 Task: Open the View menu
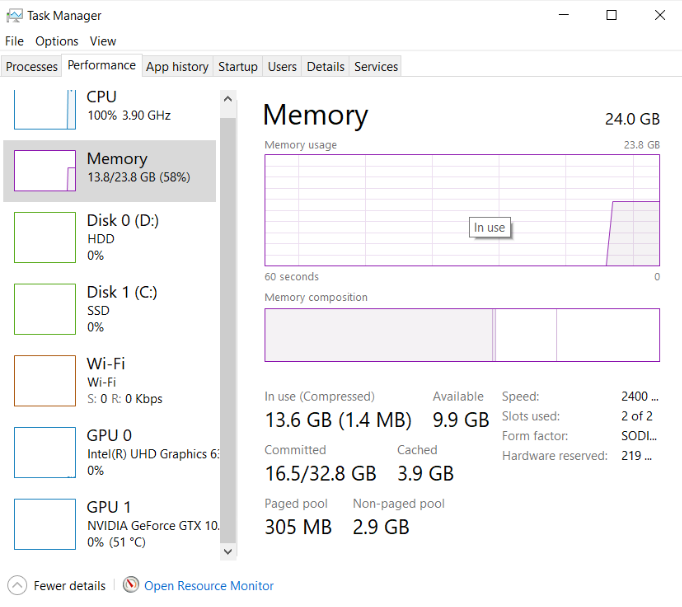point(103,41)
